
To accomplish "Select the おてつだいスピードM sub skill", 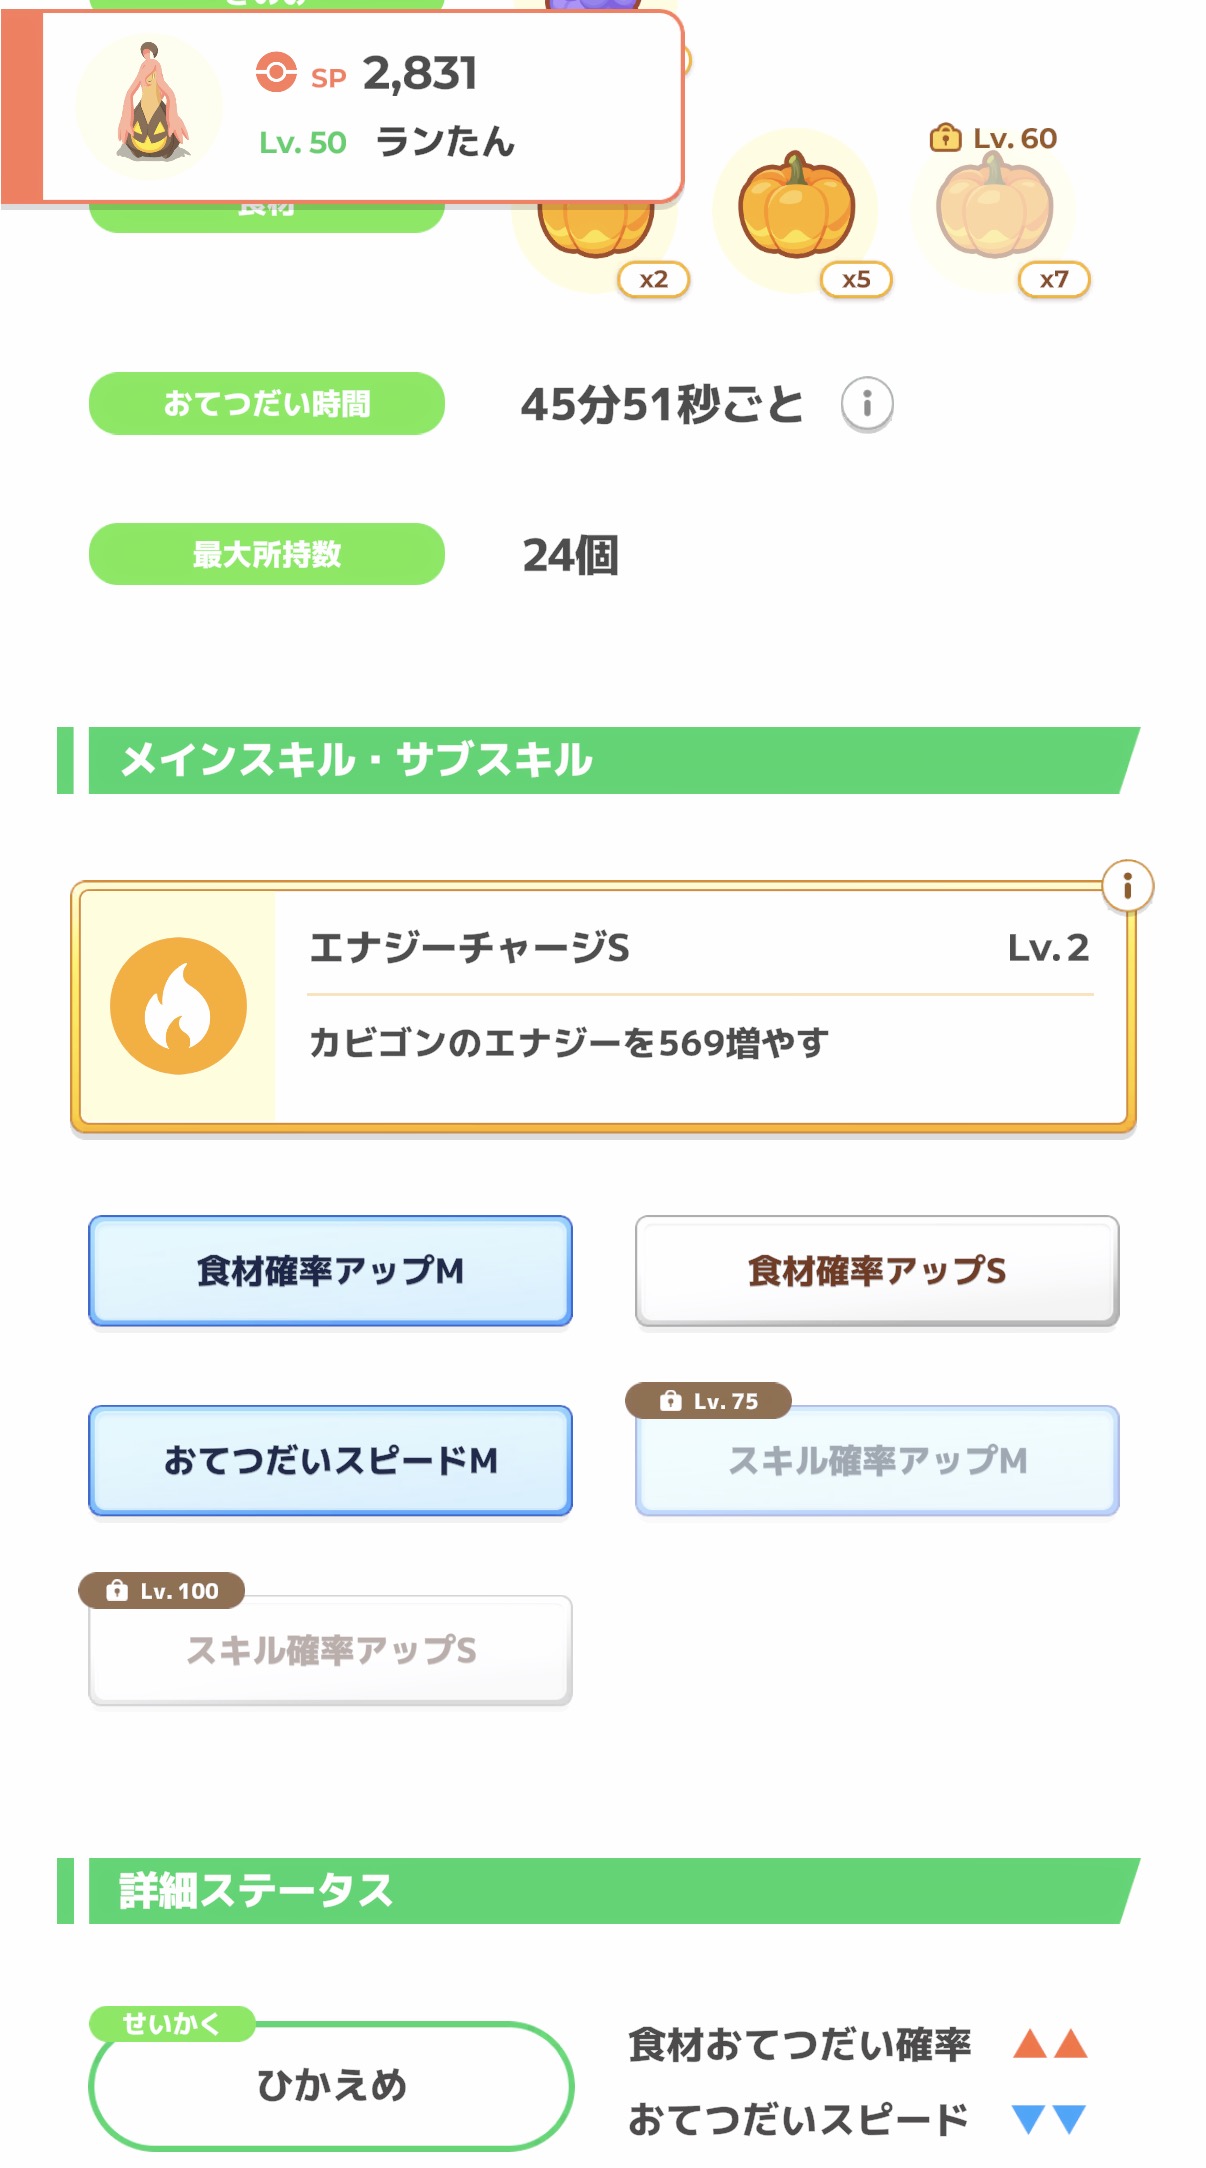I will point(330,1461).
